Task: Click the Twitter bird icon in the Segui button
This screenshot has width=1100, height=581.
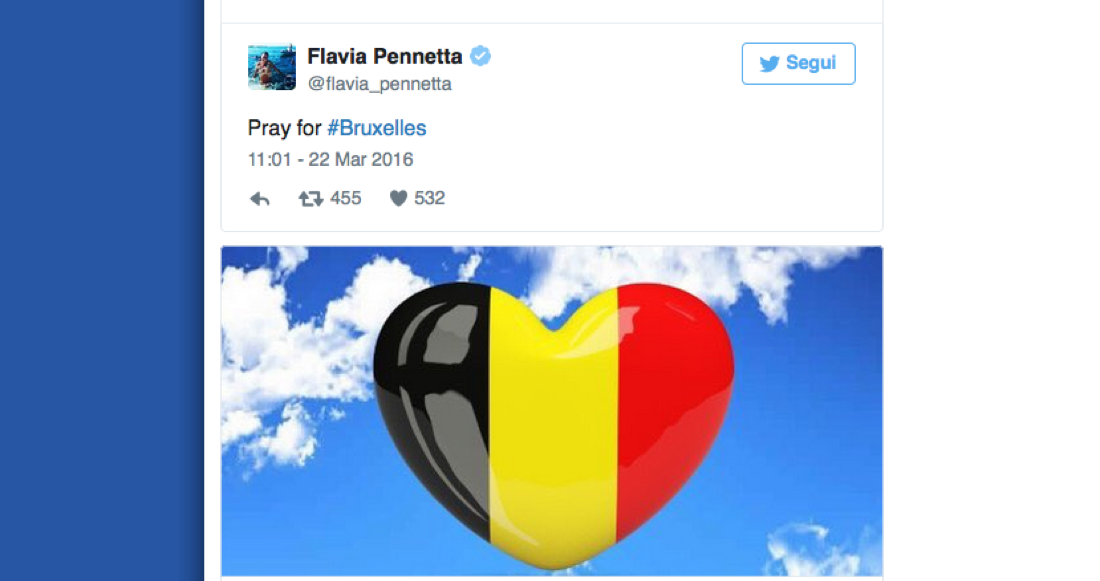Action: click(x=770, y=63)
